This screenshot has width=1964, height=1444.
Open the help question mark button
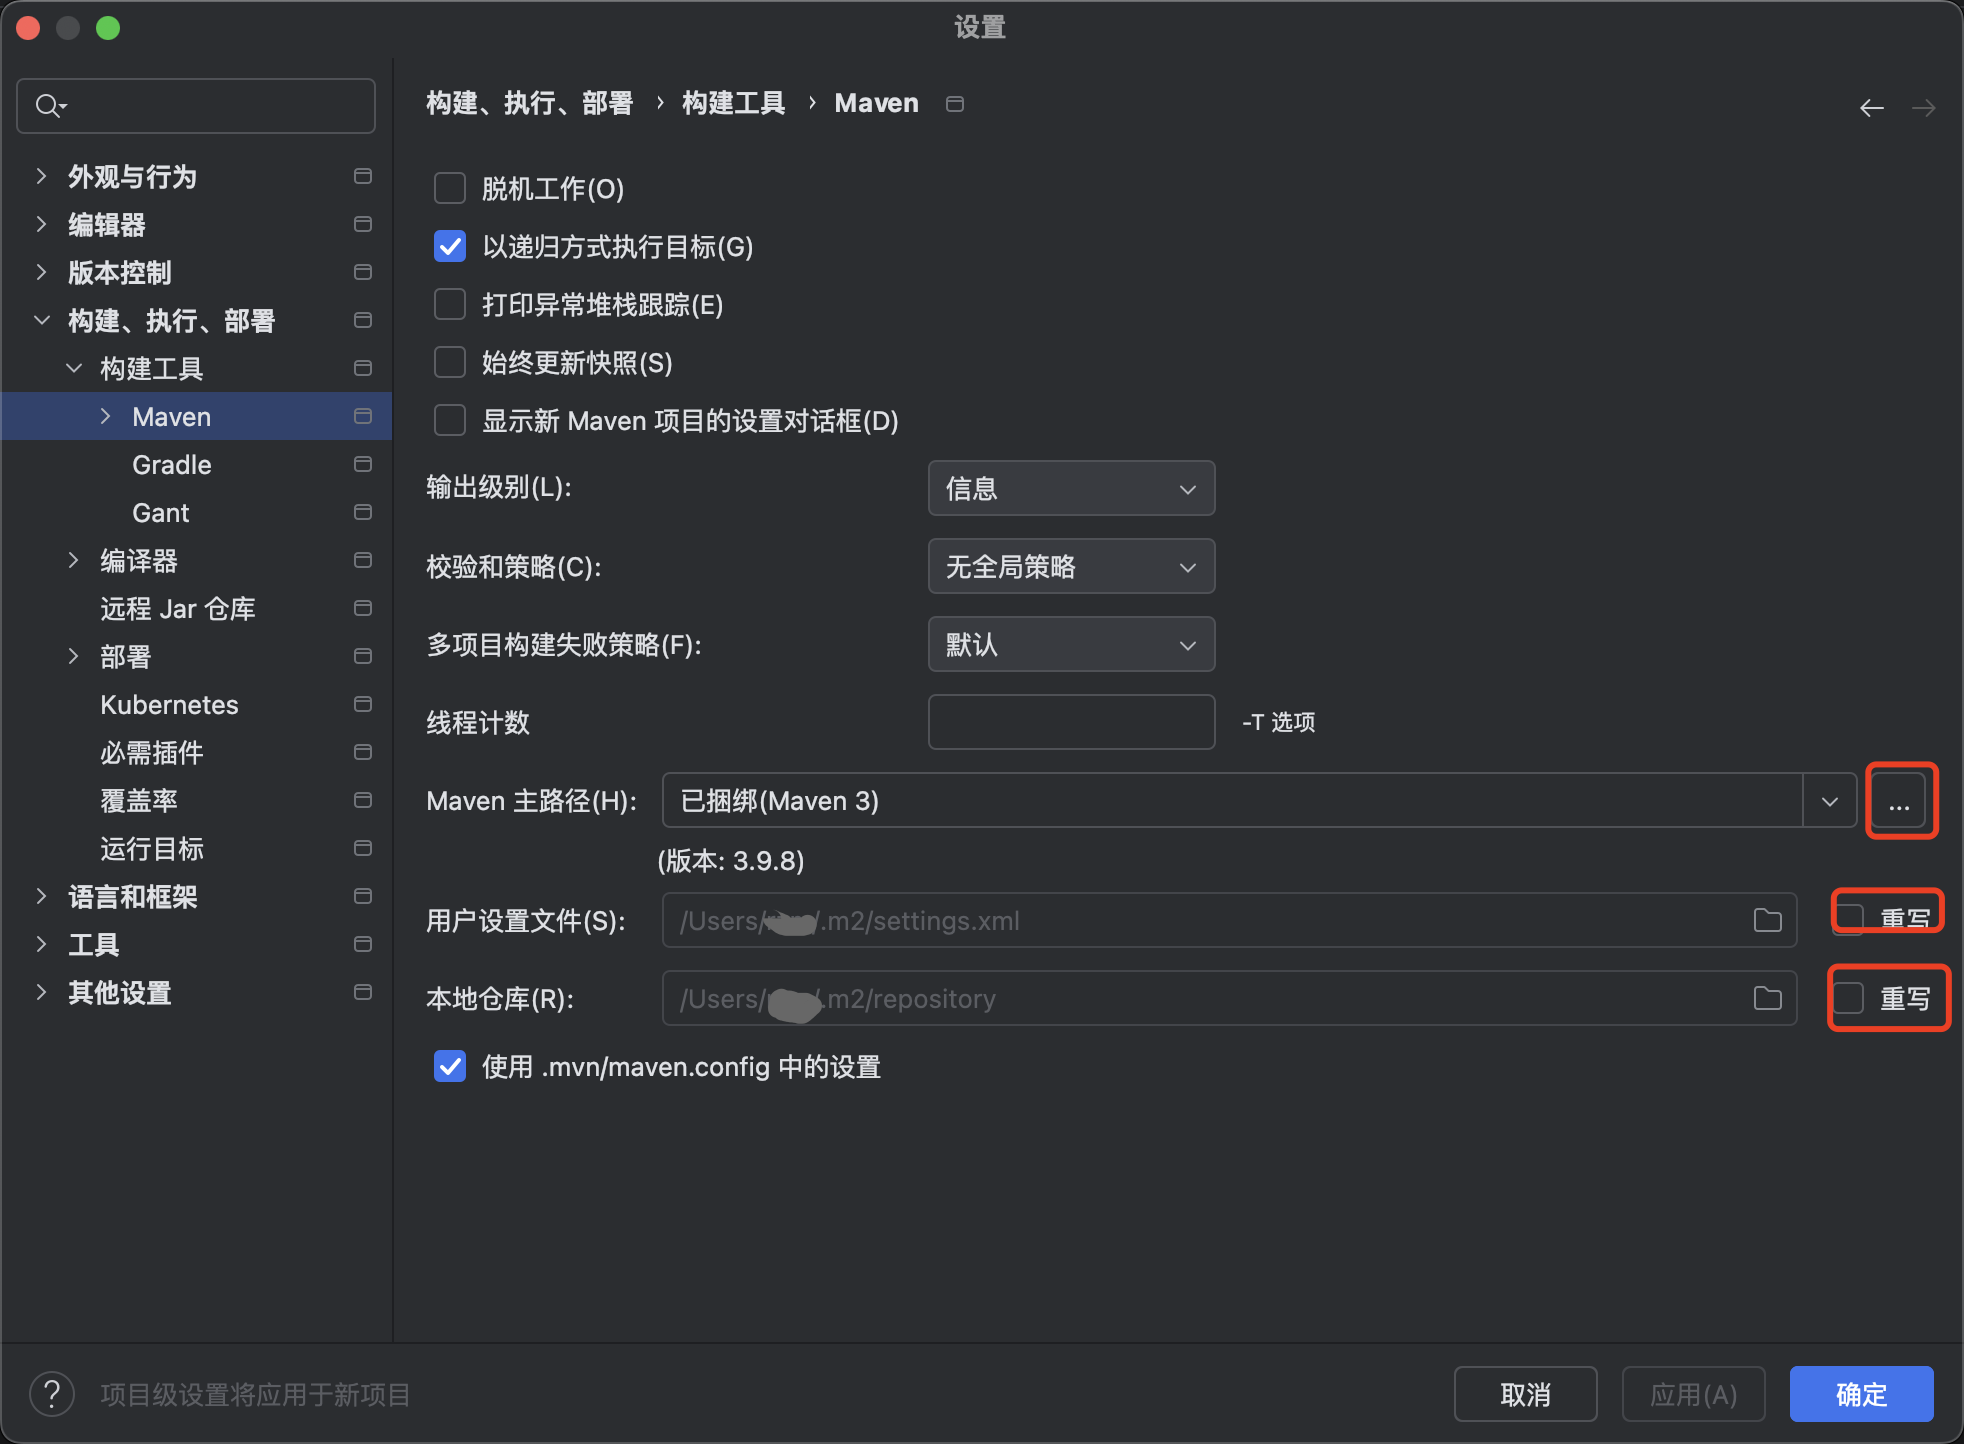(x=52, y=1394)
